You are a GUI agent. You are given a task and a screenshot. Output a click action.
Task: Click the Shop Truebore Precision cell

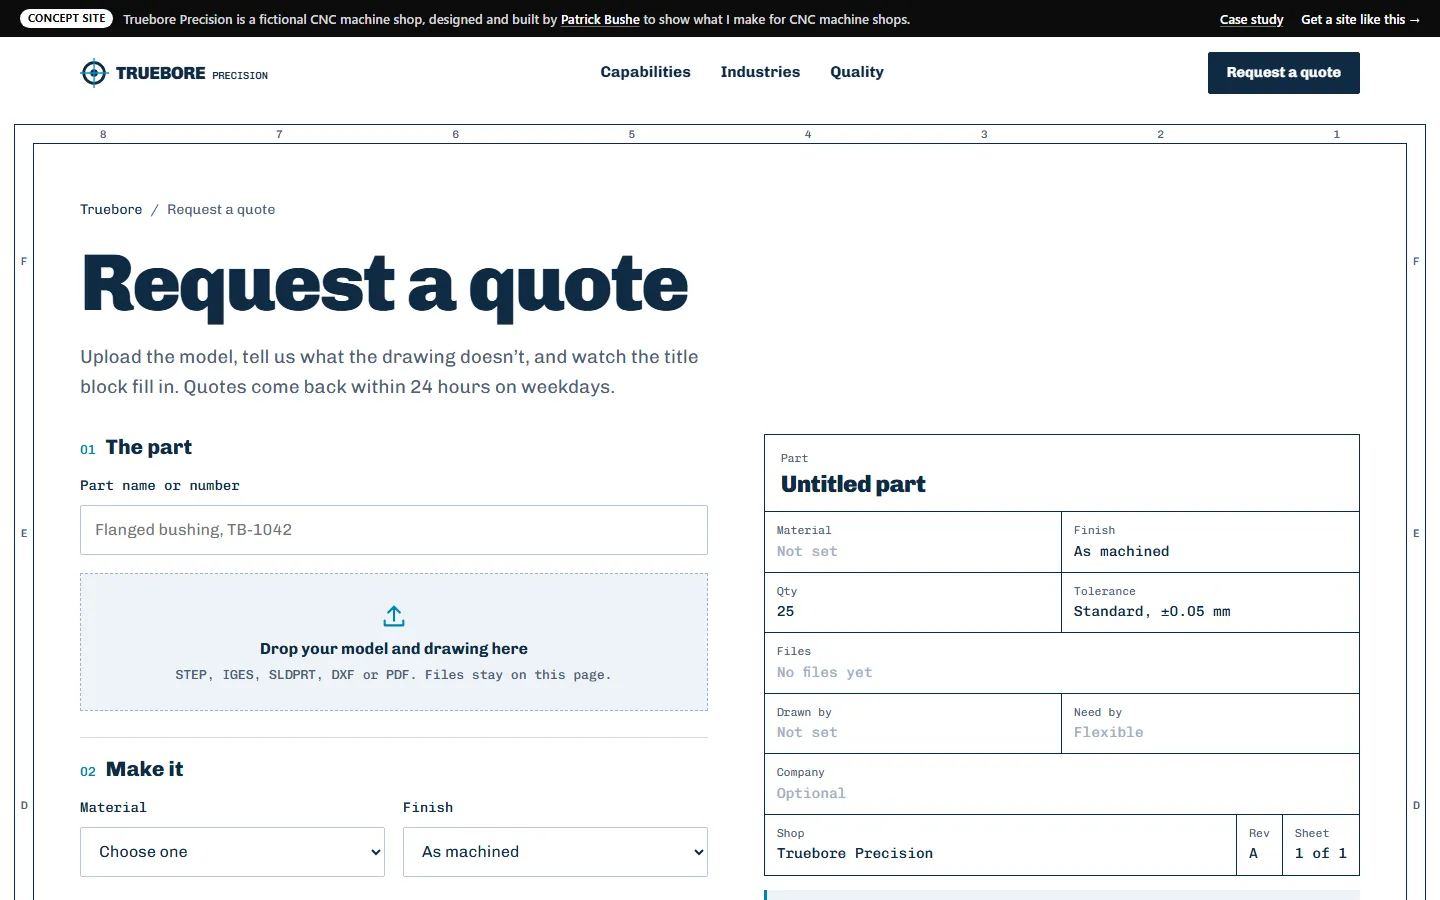(1000, 845)
